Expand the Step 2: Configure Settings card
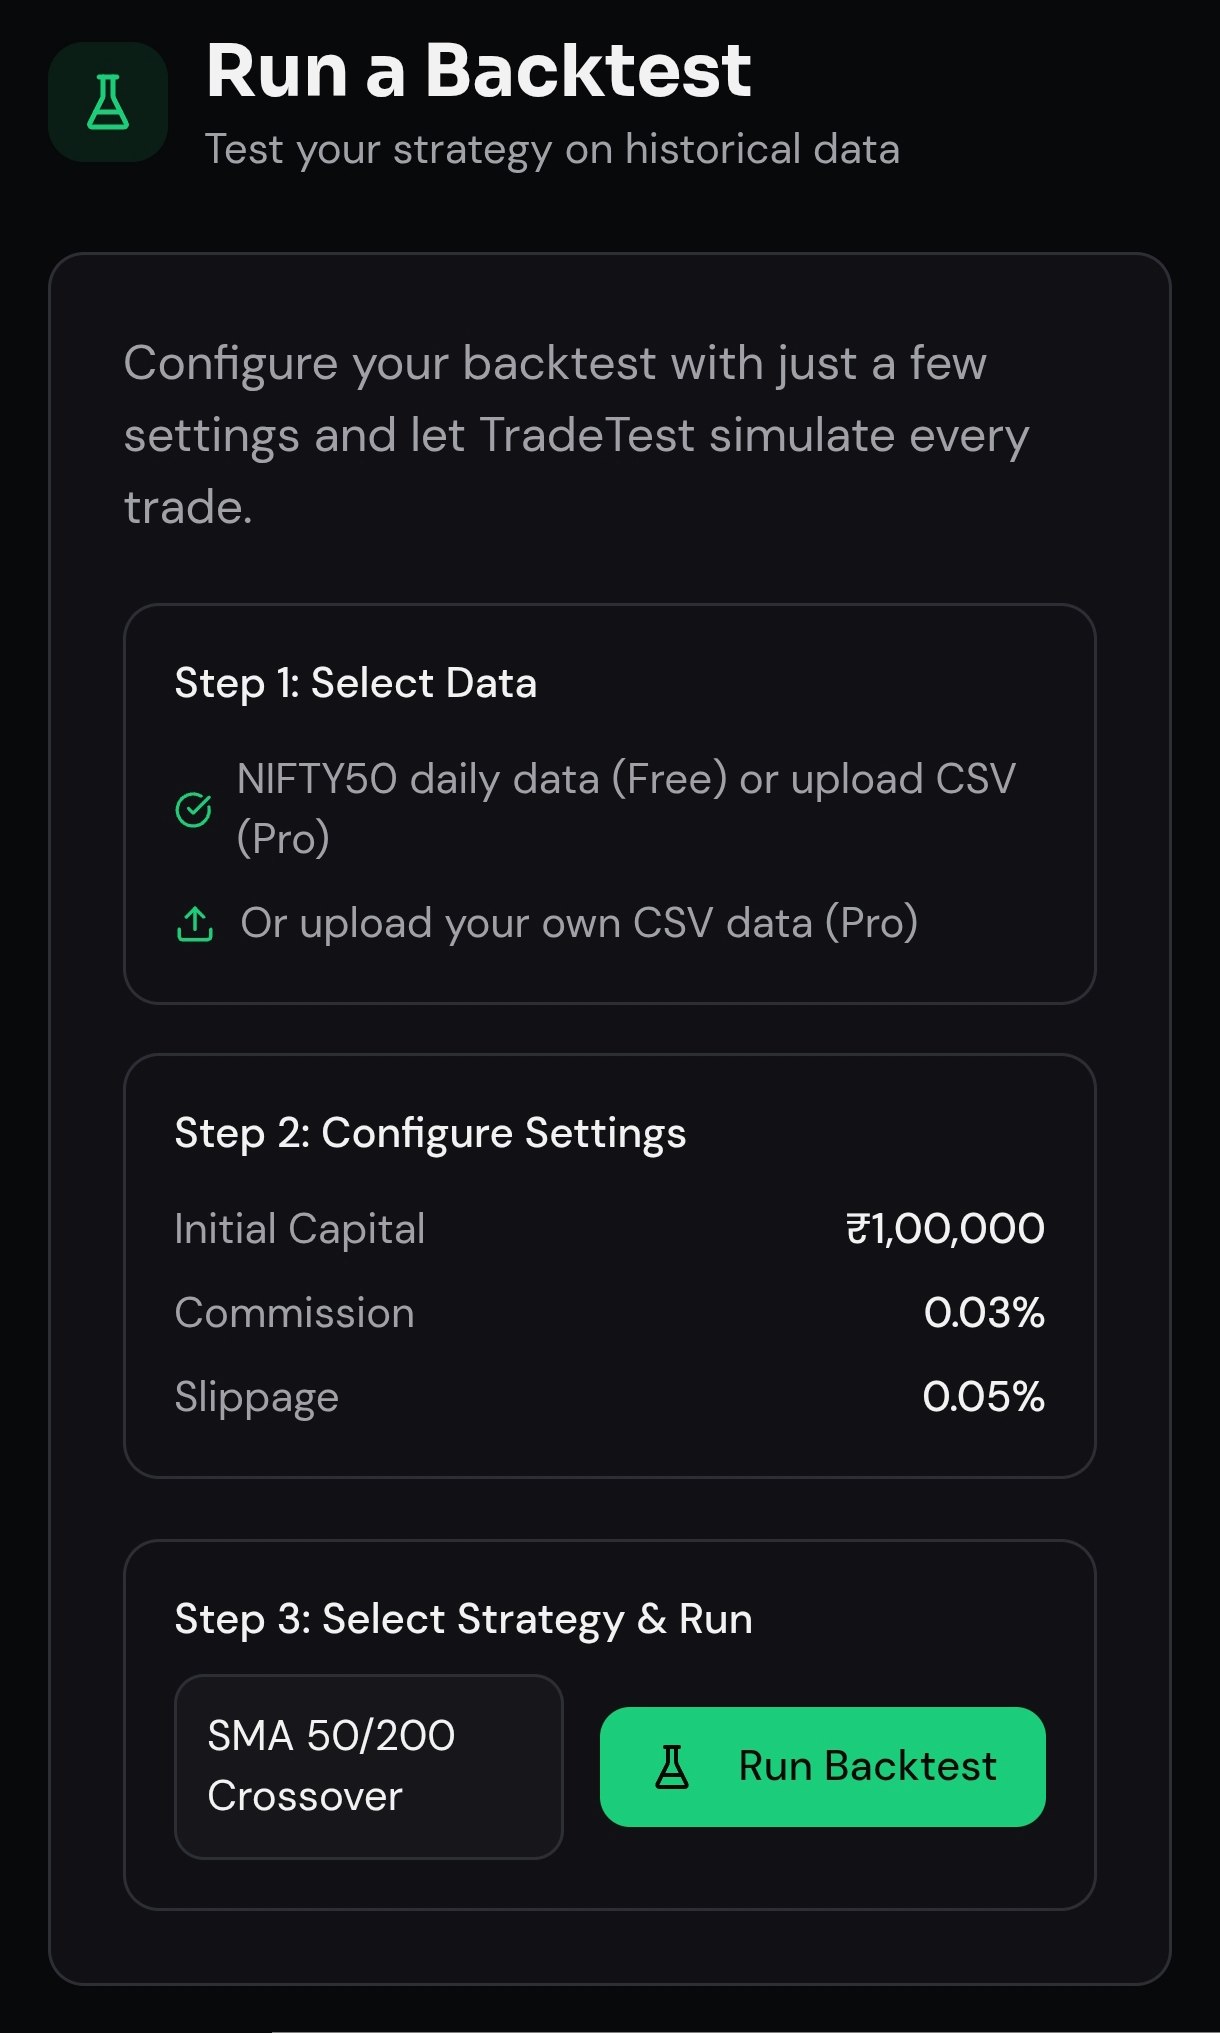The image size is (1220, 2033). click(x=610, y=1270)
